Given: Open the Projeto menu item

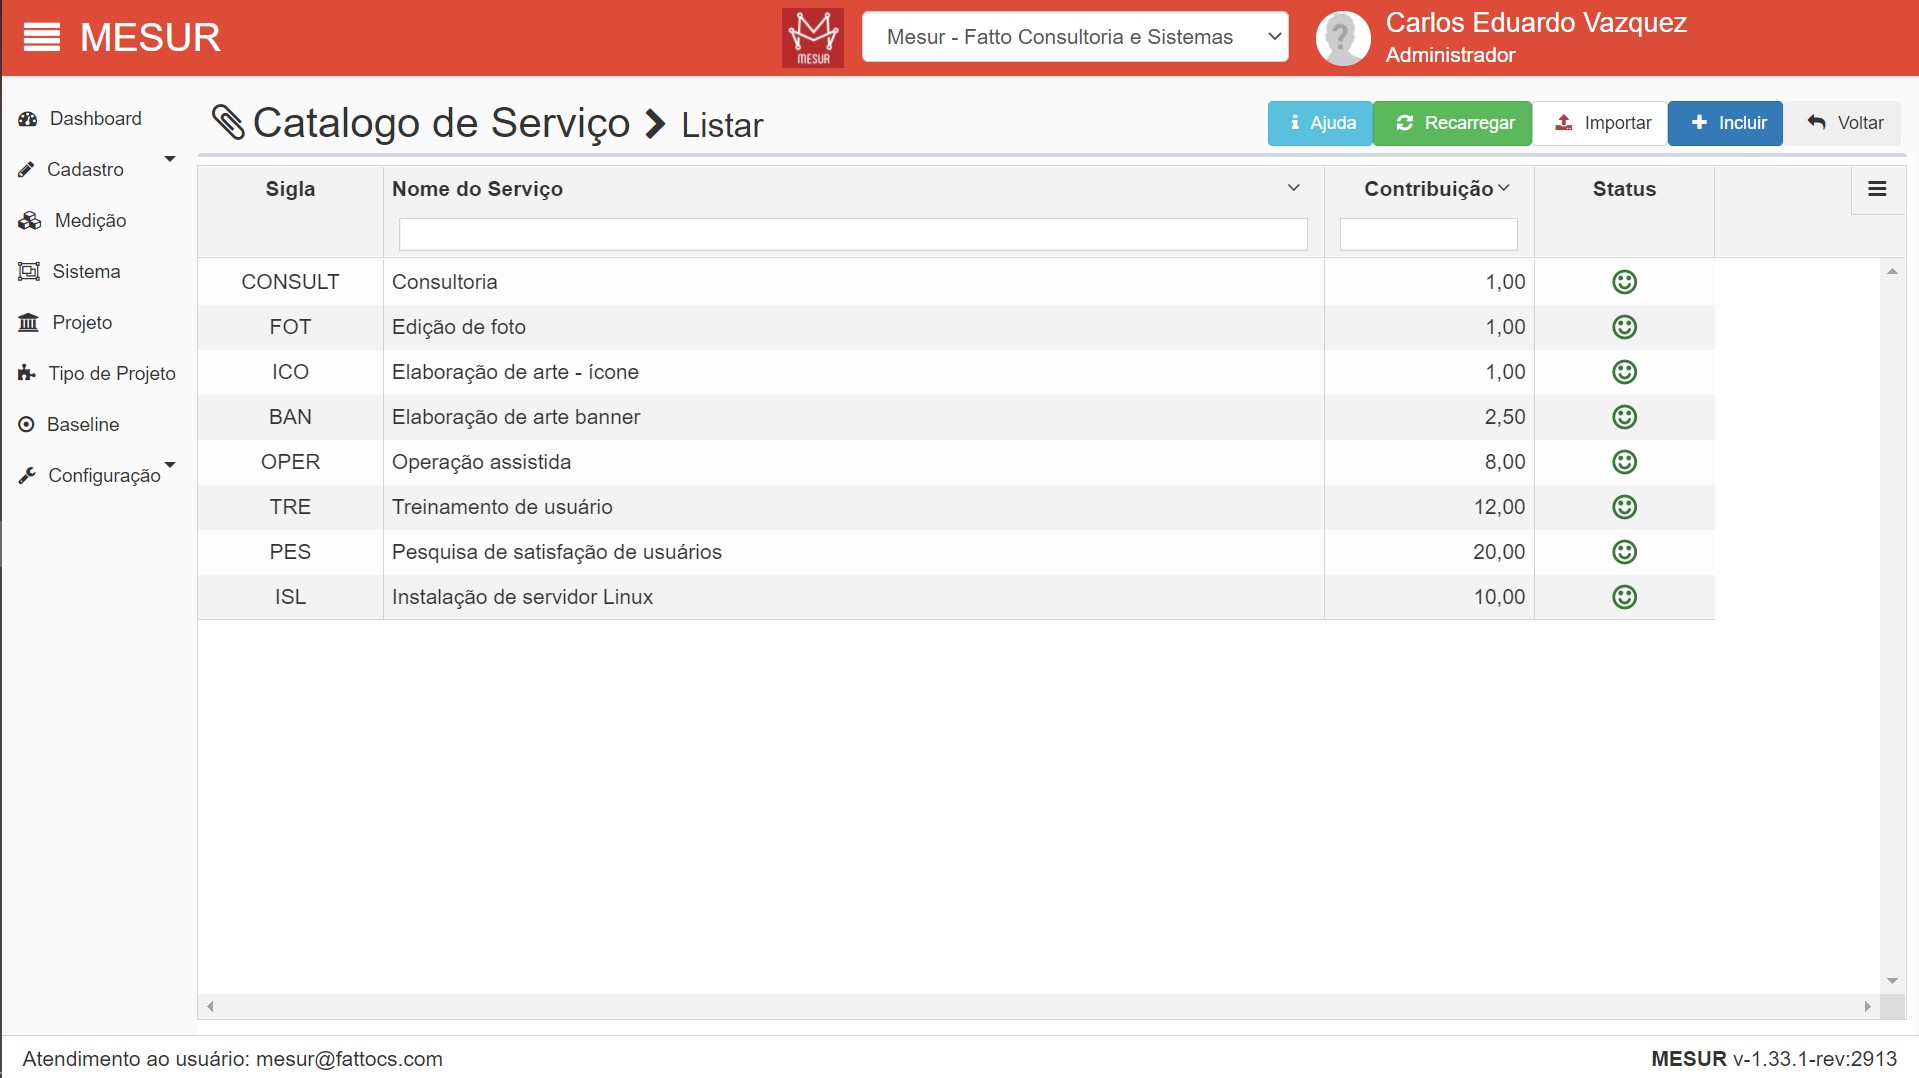Looking at the screenshot, I should [82, 323].
